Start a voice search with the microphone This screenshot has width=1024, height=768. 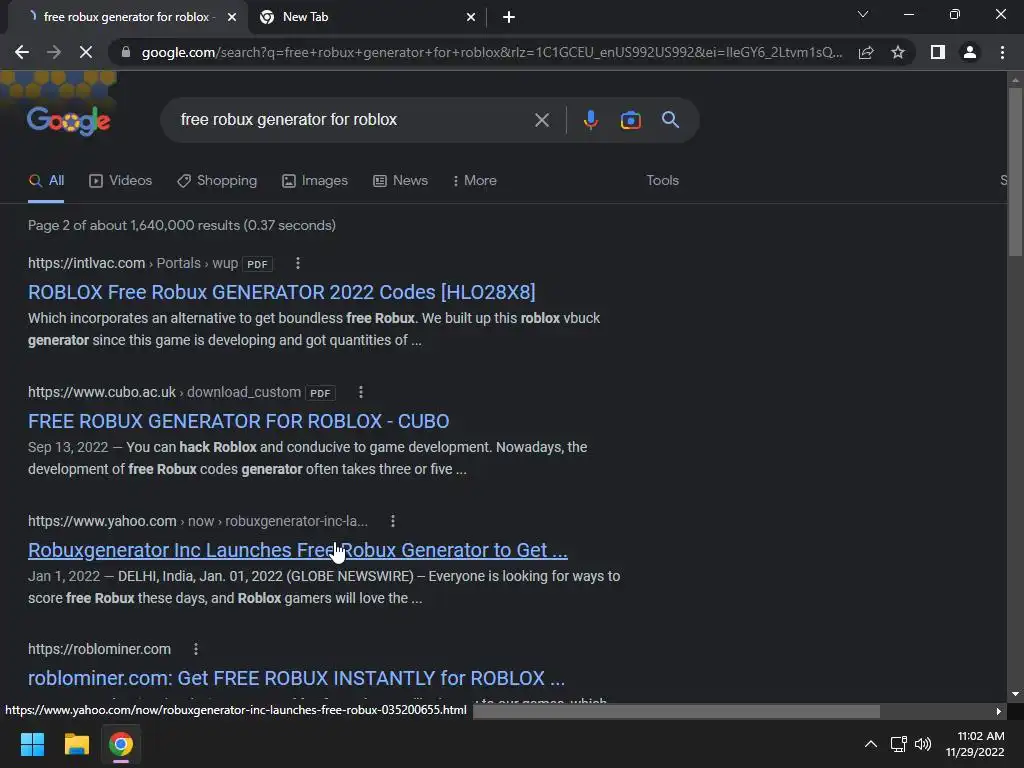(x=590, y=120)
